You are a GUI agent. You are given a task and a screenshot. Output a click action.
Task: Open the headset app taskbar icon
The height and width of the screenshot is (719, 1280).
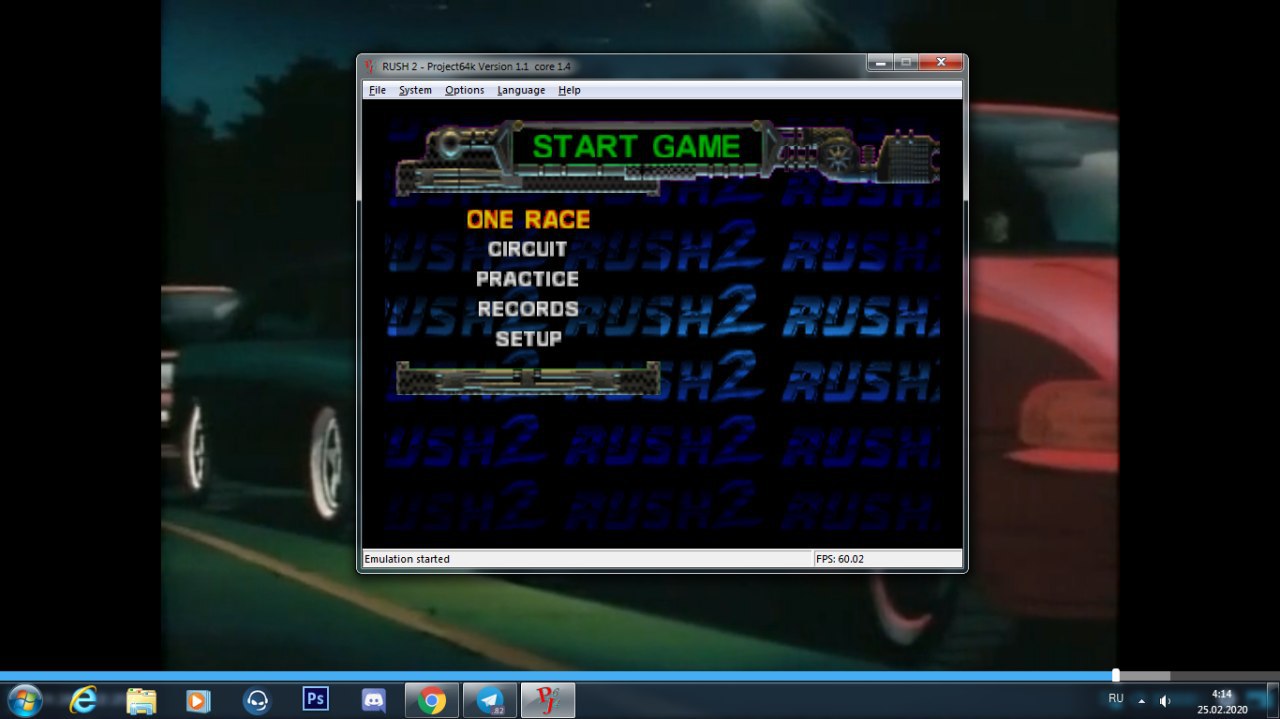(257, 700)
